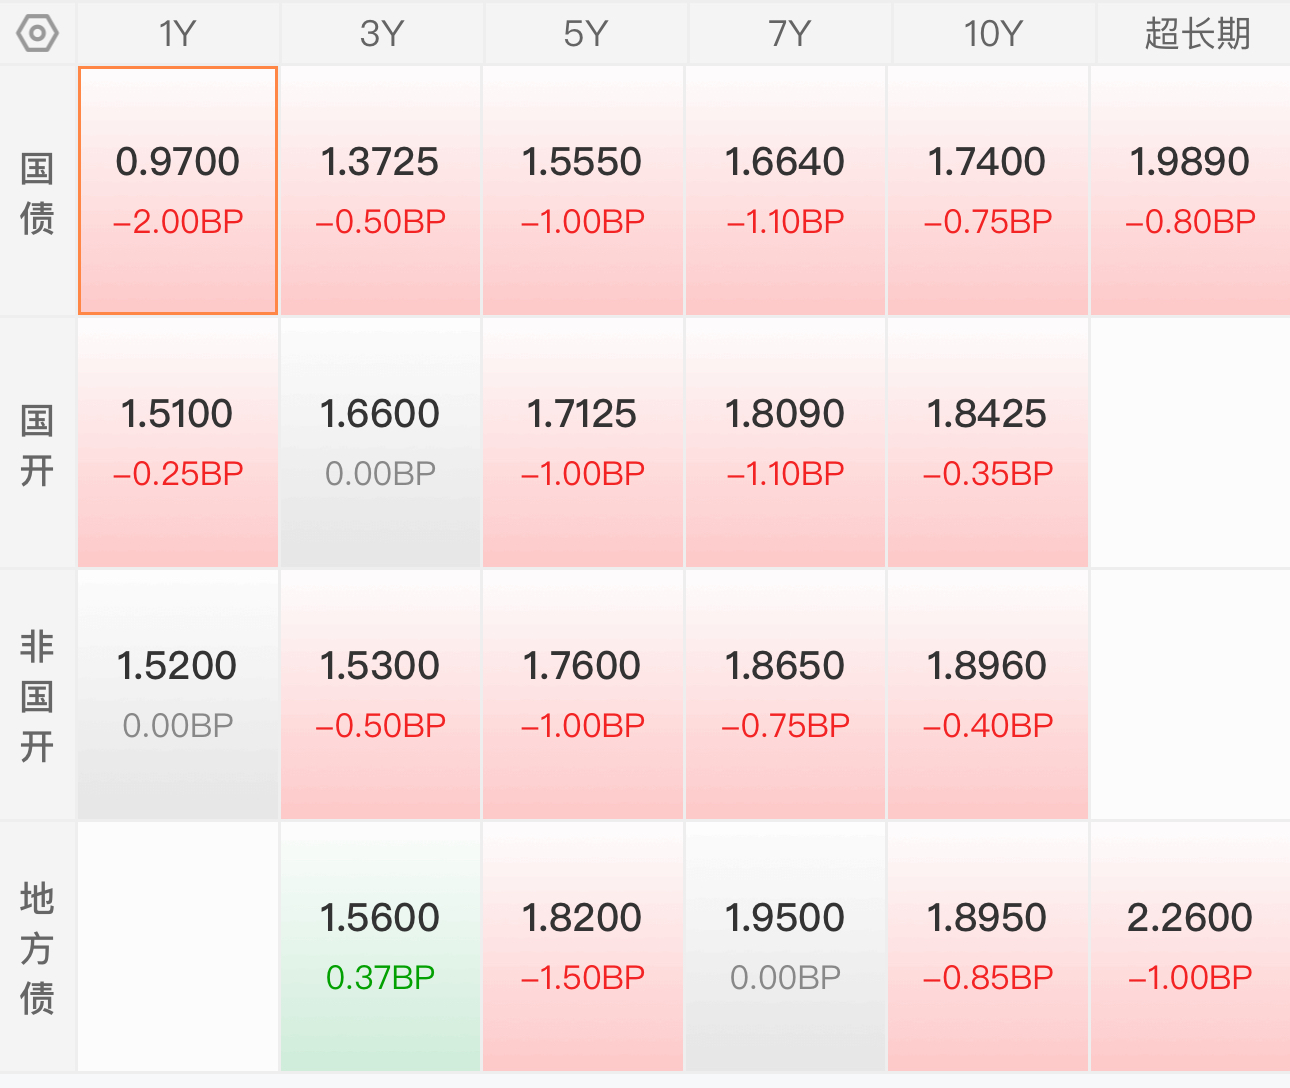Click the 1.3725 国债 3Y cell
Image resolution: width=1290 pixels, height=1088 pixels.
(x=381, y=191)
